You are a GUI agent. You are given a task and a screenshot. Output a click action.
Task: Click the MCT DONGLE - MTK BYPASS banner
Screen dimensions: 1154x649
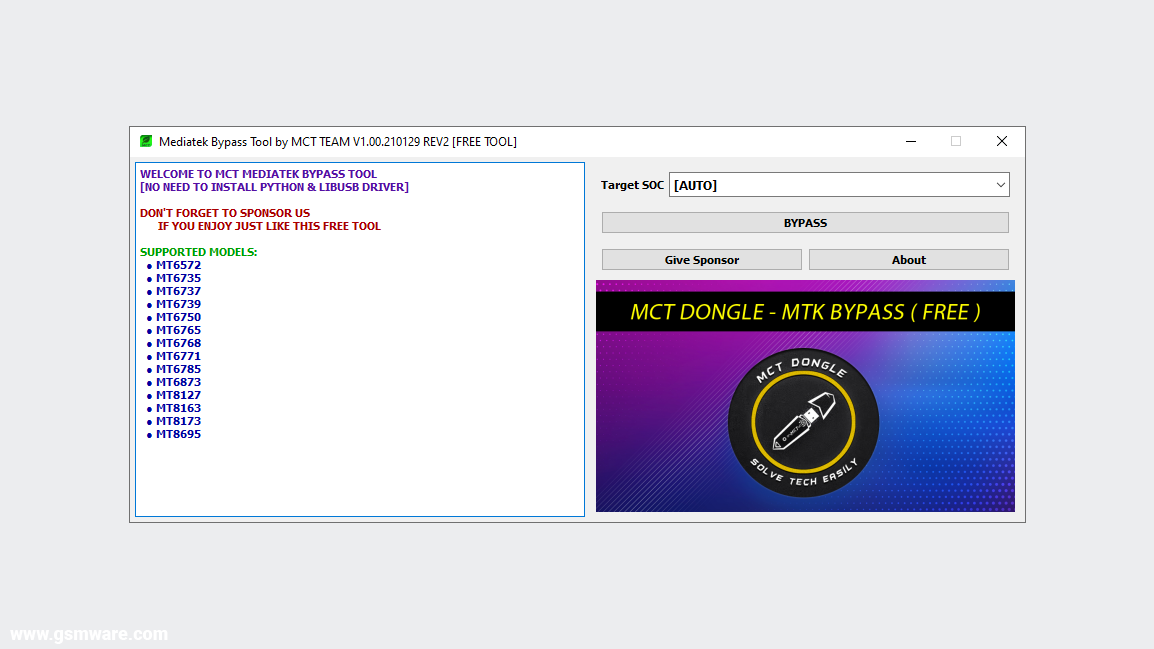804,310
